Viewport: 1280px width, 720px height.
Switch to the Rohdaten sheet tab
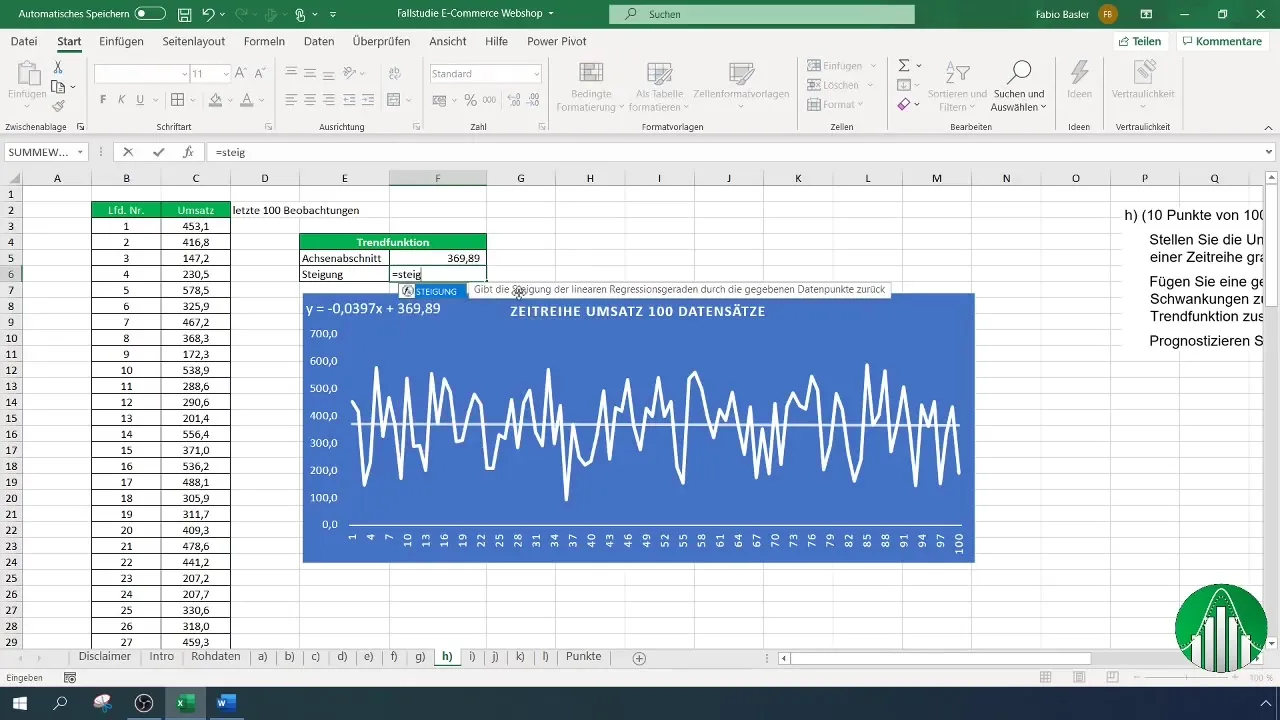pos(216,657)
